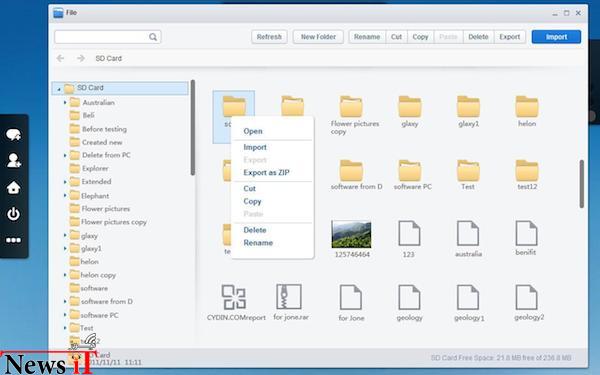Expand the Test tree folder
The width and height of the screenshot is (600, 375).
pos(65,328)
